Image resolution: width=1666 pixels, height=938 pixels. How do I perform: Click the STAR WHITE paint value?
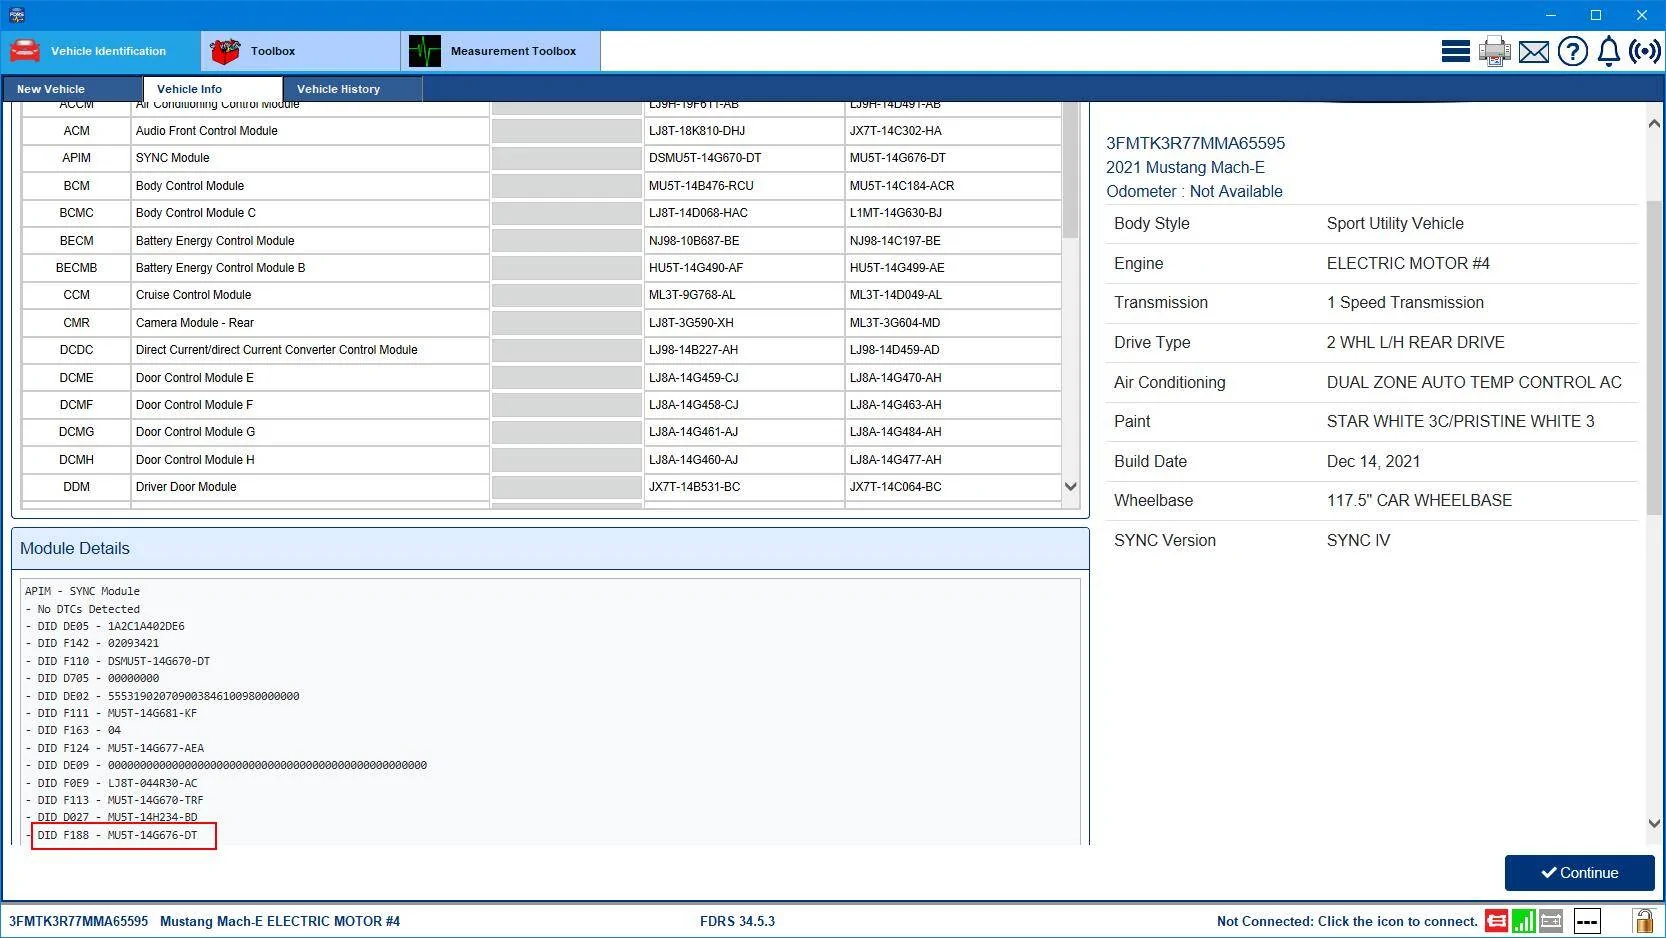click(x=1460, y=422)
